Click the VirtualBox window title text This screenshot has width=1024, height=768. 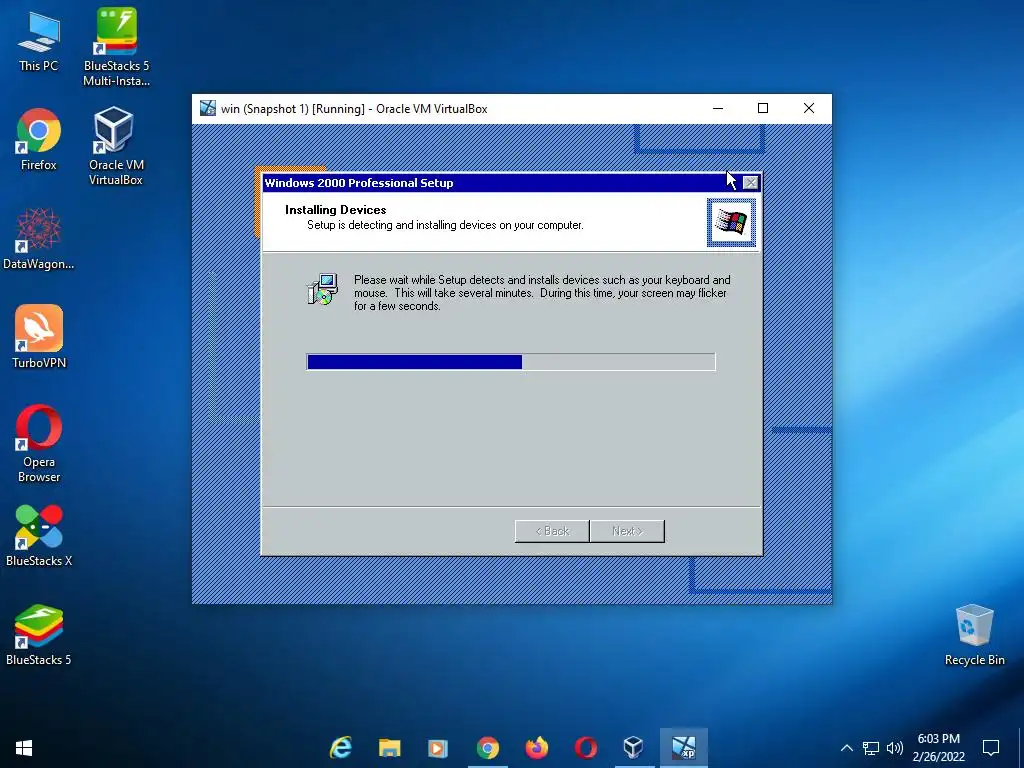(354, 109)
